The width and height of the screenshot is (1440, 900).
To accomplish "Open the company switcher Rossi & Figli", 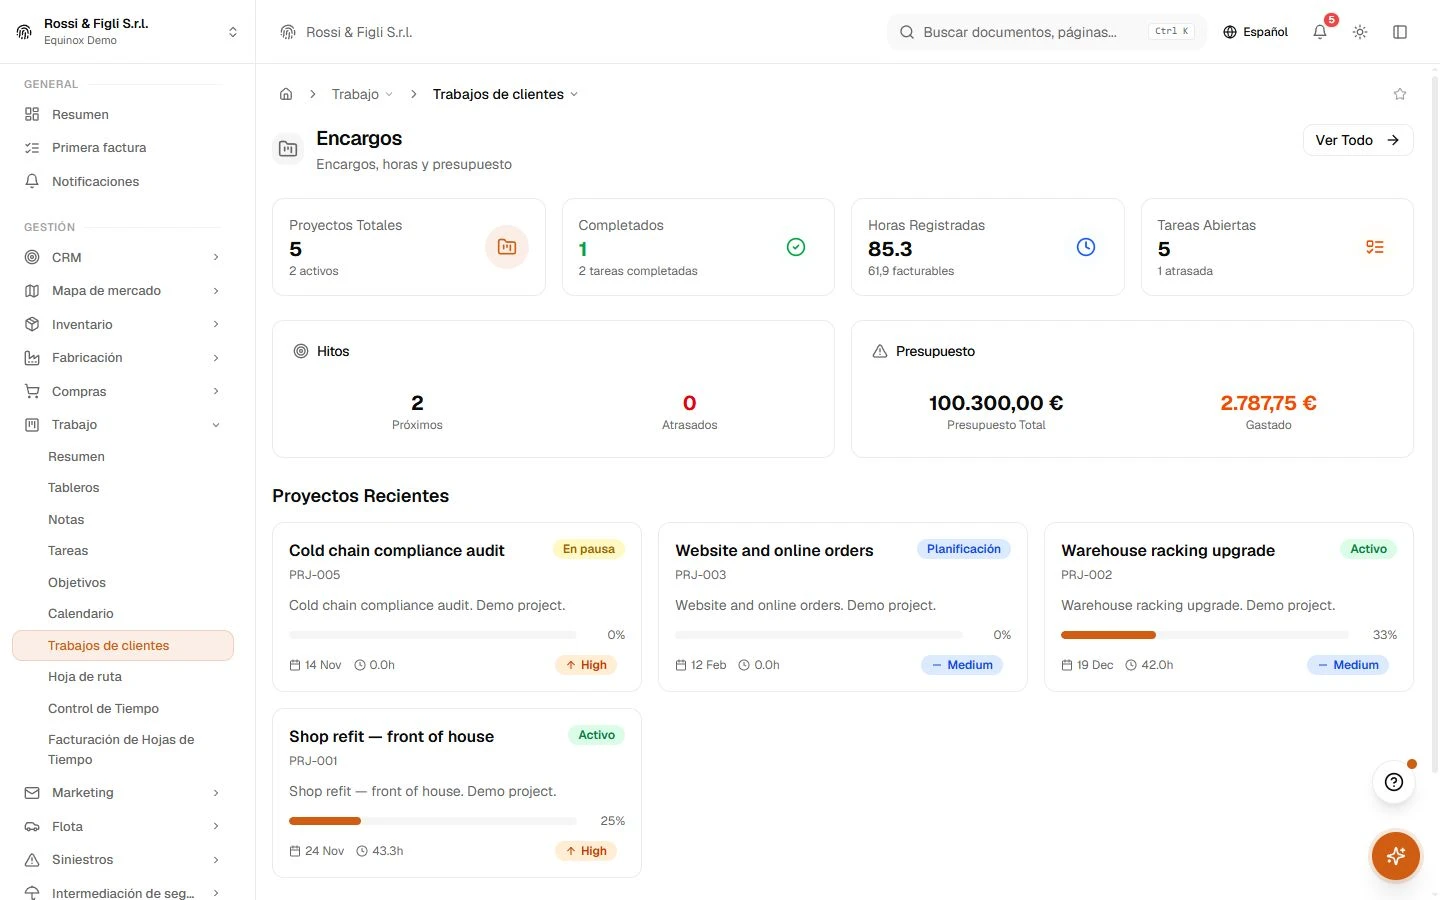I will (x=127, y=32).
